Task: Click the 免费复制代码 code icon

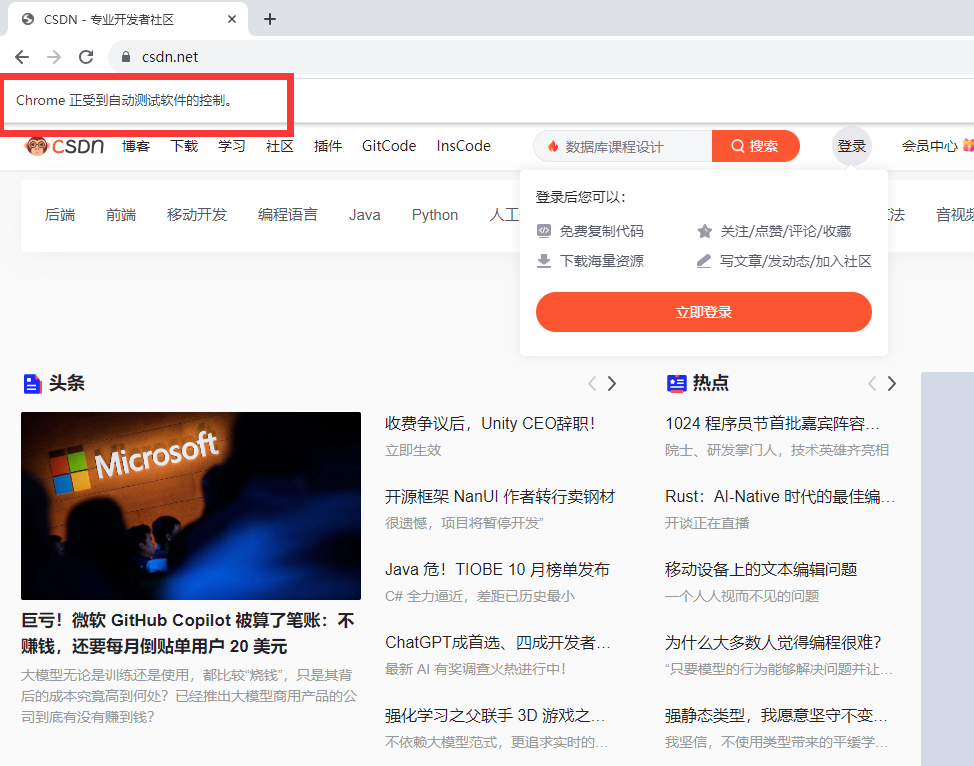Action: coord(544,231)
